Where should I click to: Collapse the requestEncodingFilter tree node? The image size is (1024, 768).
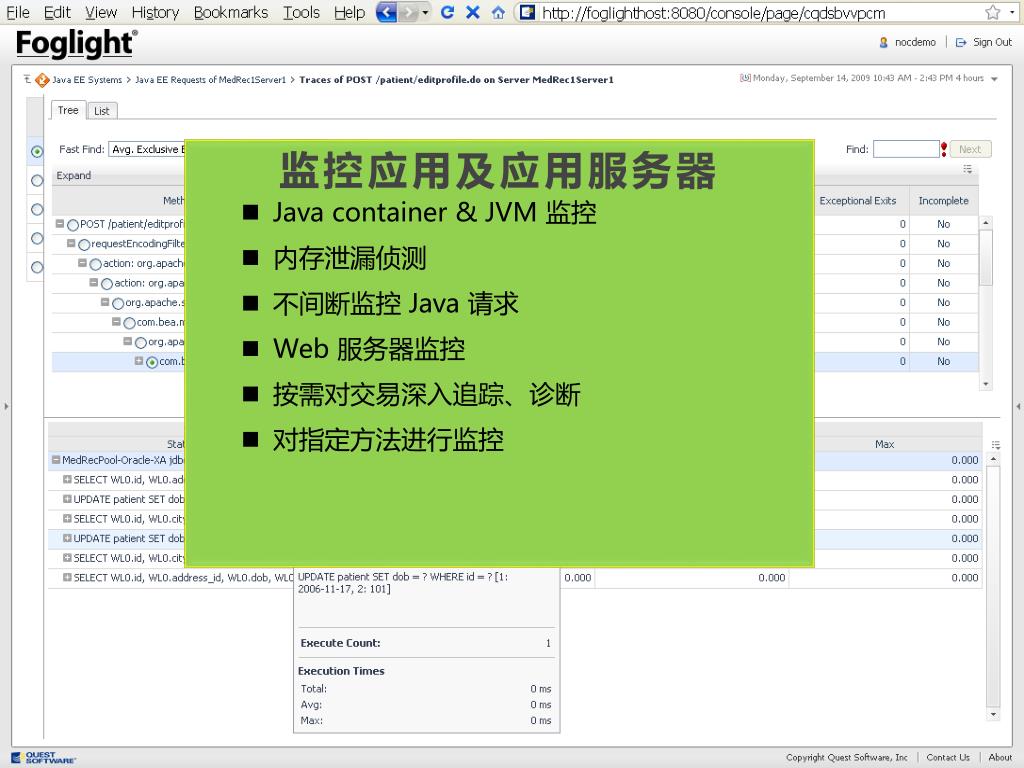[71, 244]
